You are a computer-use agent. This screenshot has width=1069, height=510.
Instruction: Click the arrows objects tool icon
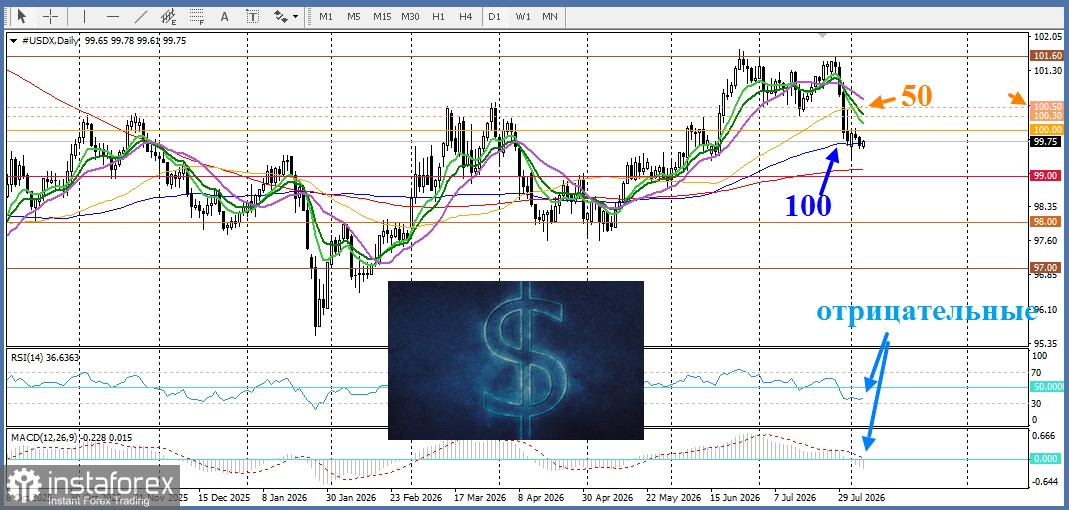pos(280,16)
